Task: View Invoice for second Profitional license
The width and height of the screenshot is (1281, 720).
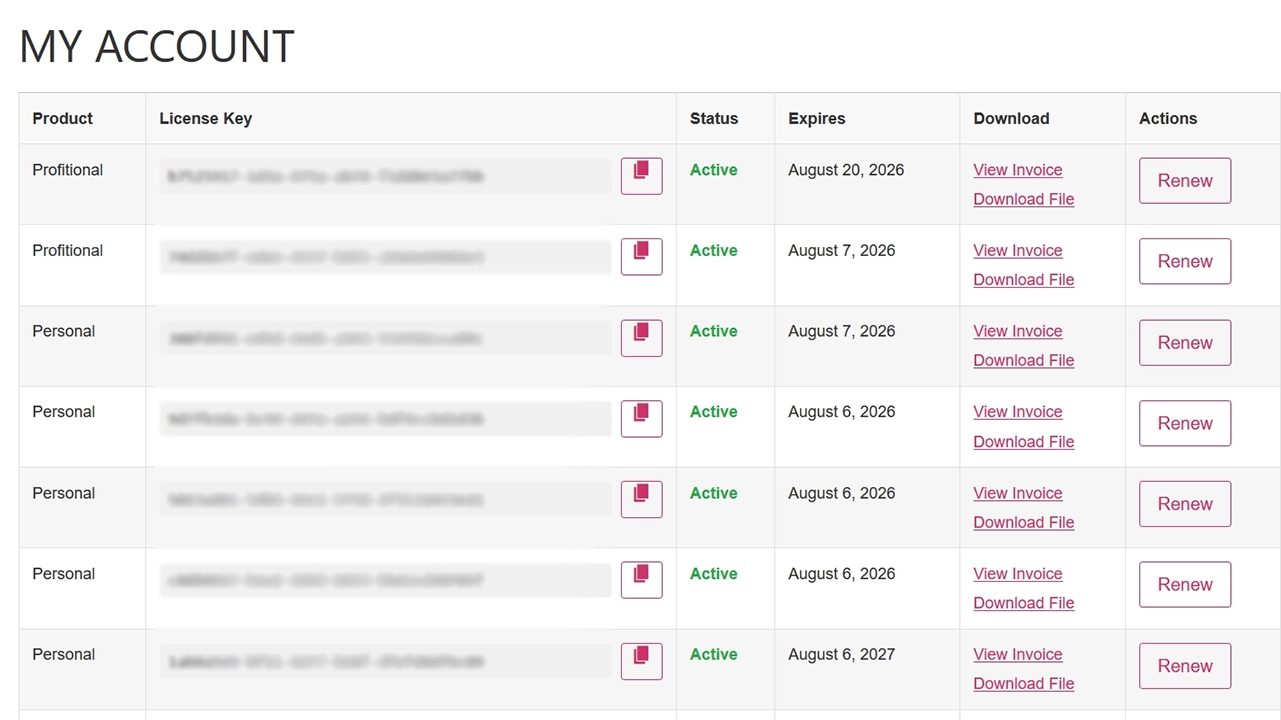Action: (1017, 251)
